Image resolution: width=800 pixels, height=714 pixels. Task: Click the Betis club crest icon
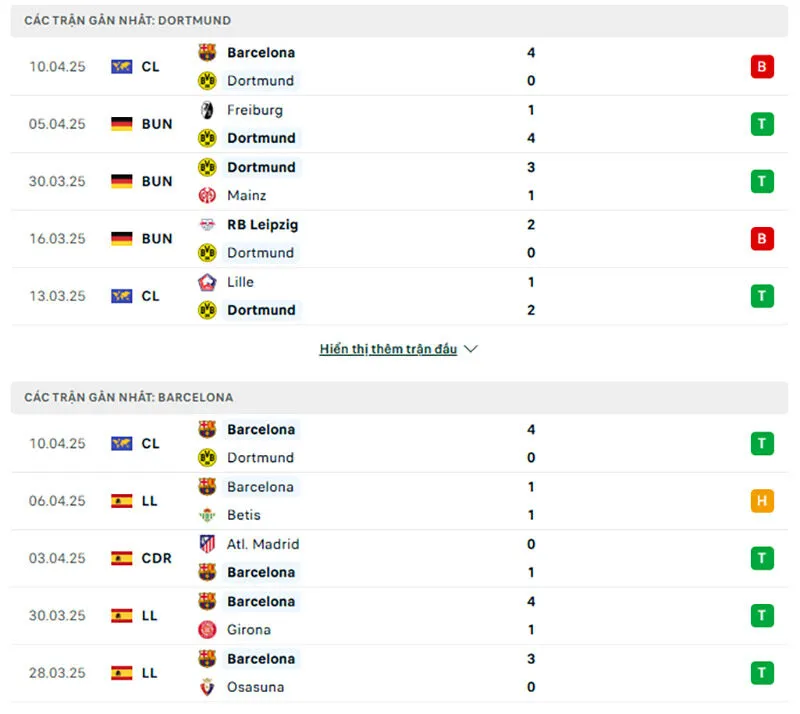coord(207,515)
